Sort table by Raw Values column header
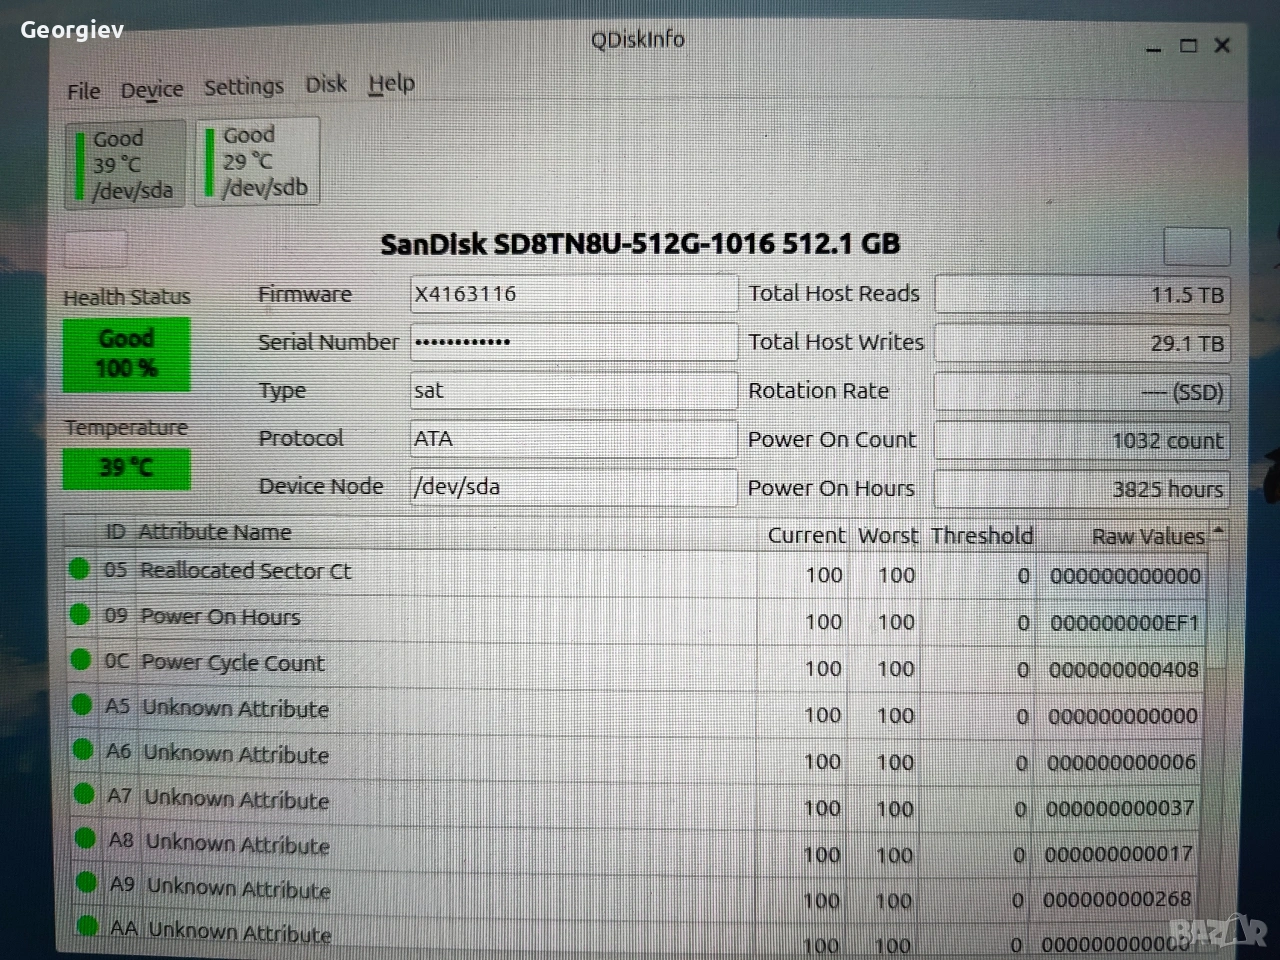 [x=1147, y=537]
